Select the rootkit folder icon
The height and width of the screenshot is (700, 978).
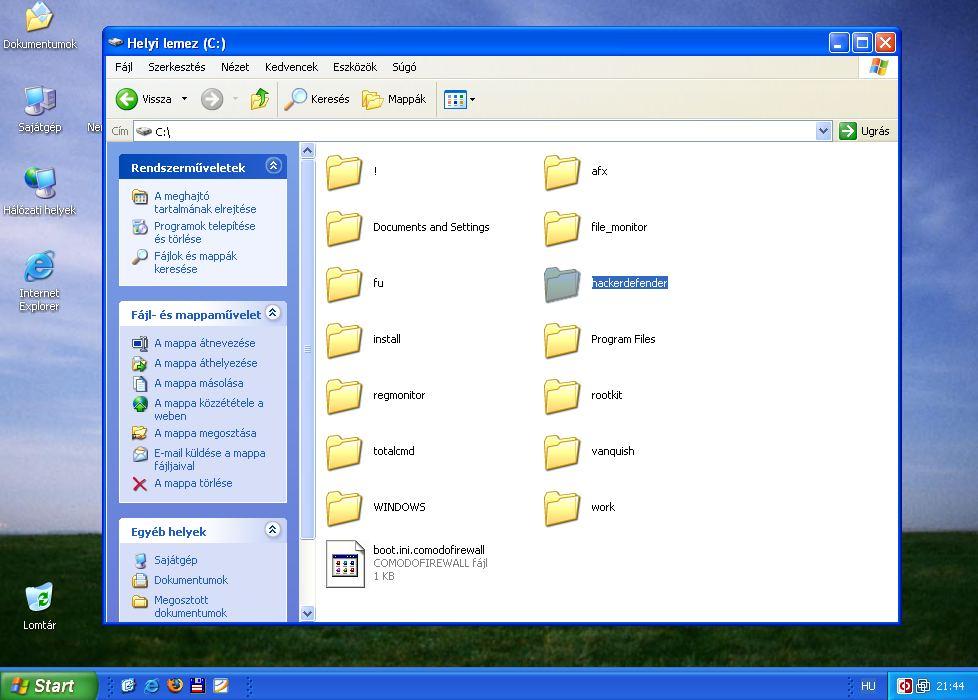(x=562, y=396)
